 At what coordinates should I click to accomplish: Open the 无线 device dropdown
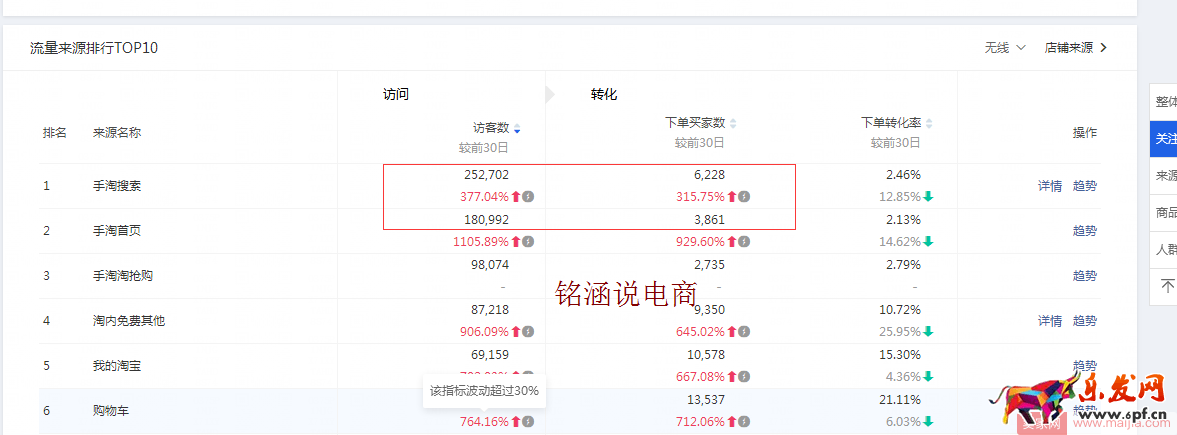(x=1005, y=47)
